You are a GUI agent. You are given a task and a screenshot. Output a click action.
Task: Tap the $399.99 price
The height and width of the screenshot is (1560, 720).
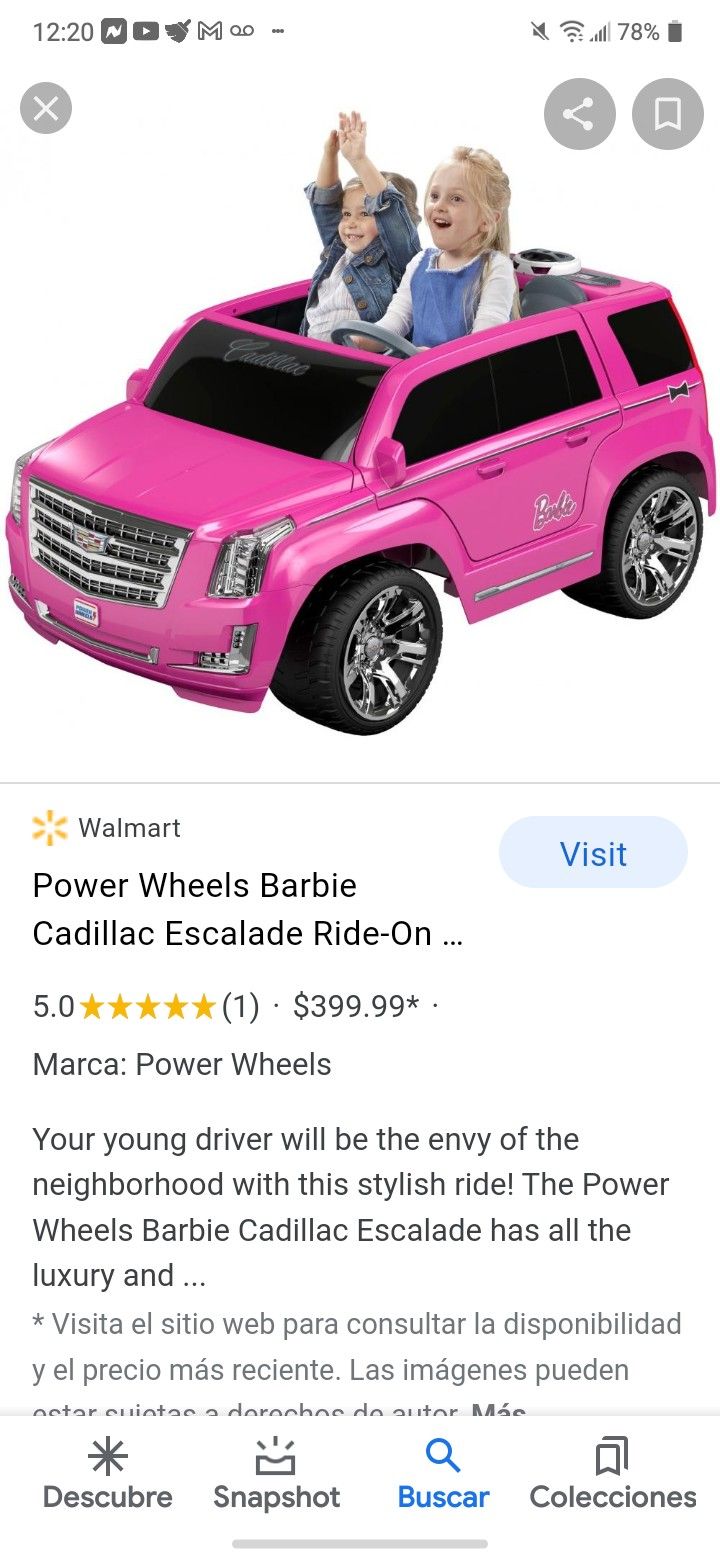click(x=356, y=1006)
